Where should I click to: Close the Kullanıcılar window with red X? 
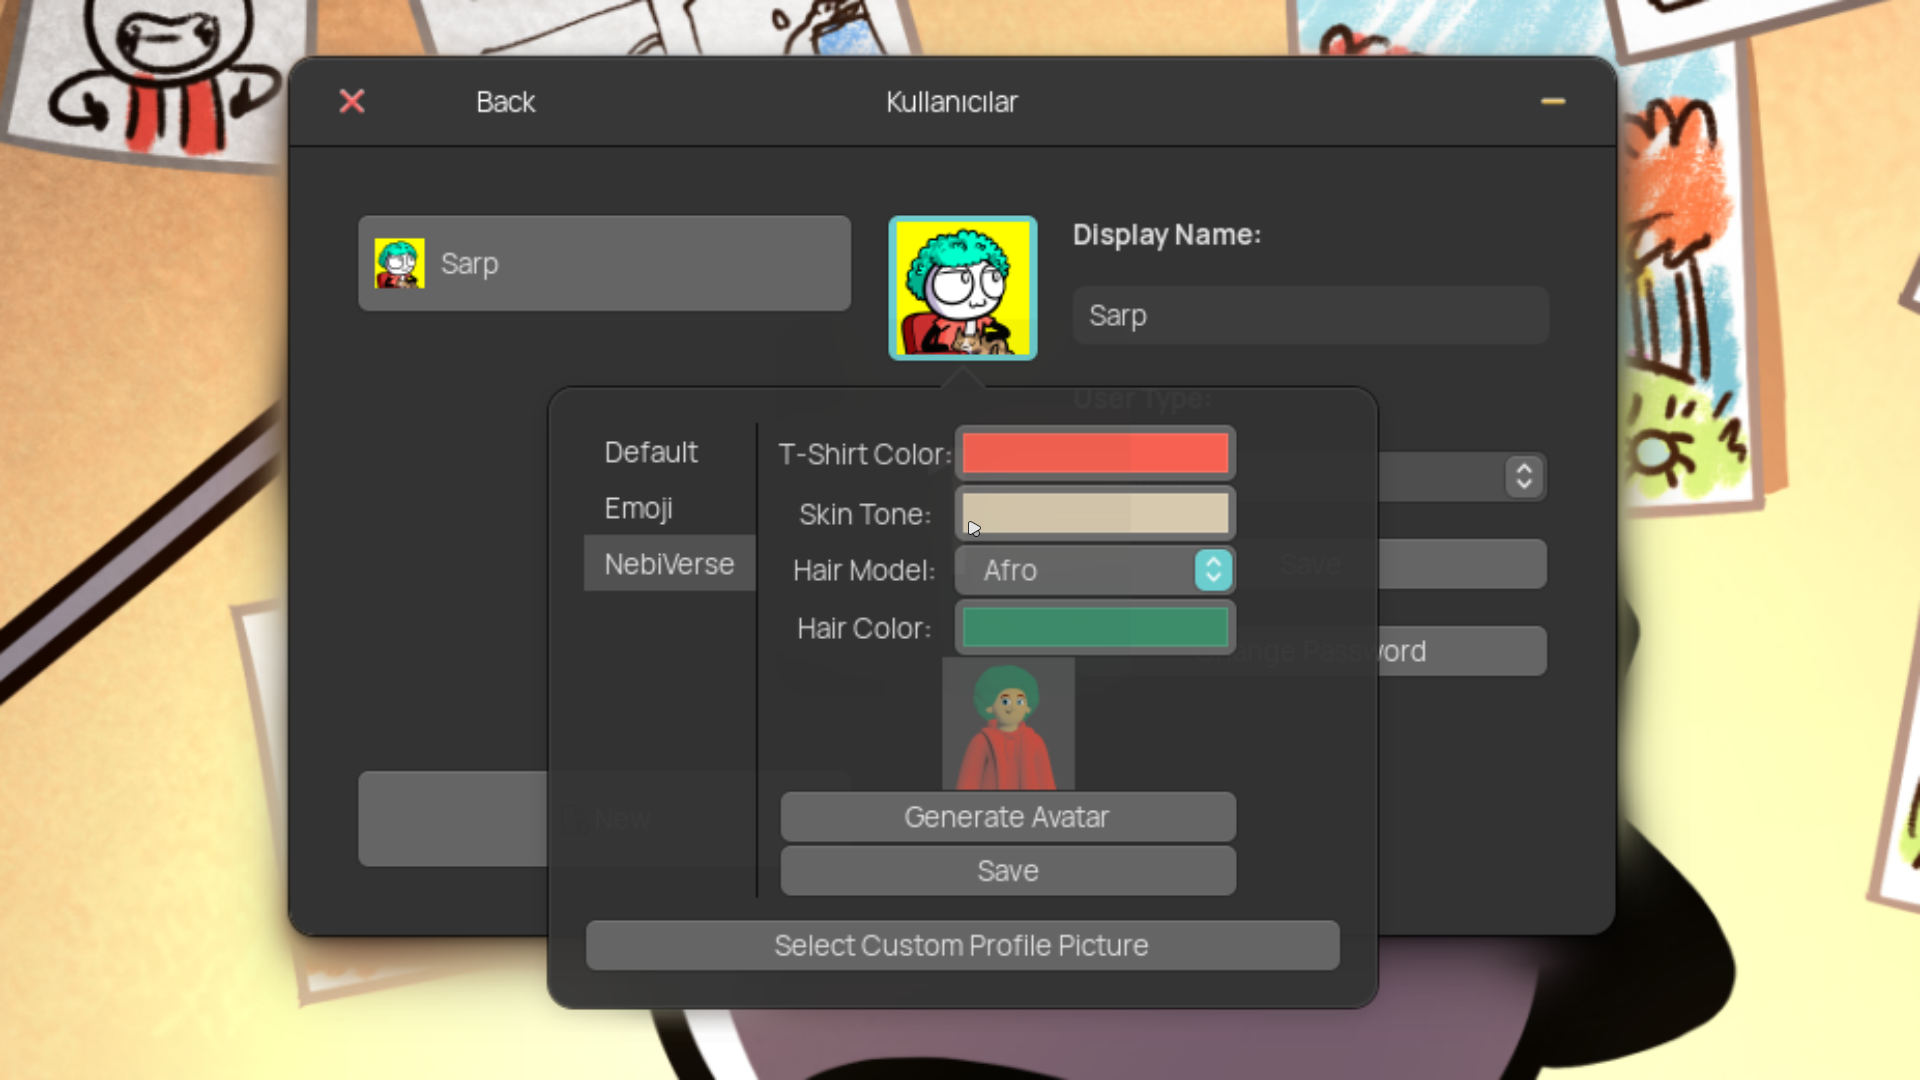[x=352, y=101]
